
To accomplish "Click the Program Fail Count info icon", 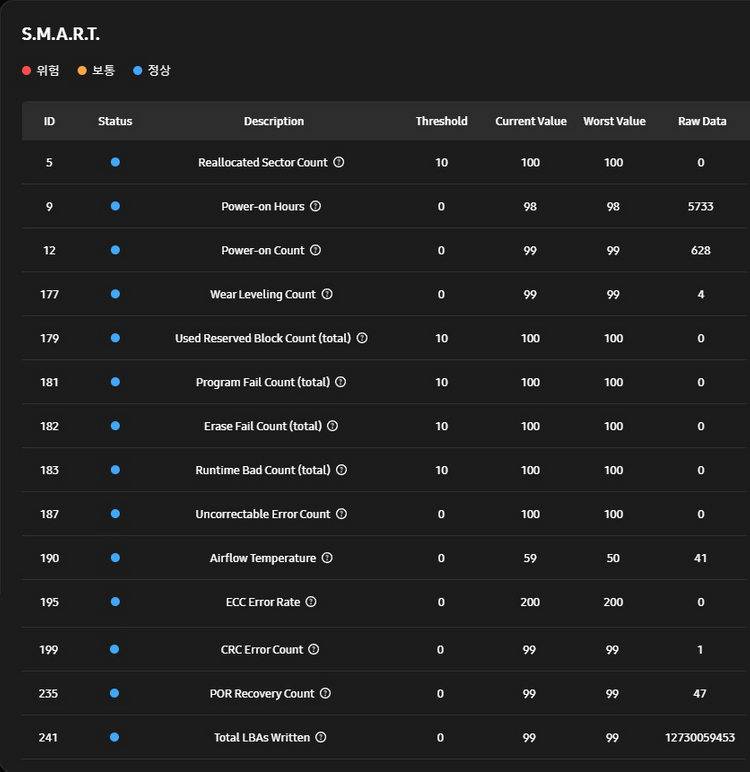I will click(x=341, y=382).
